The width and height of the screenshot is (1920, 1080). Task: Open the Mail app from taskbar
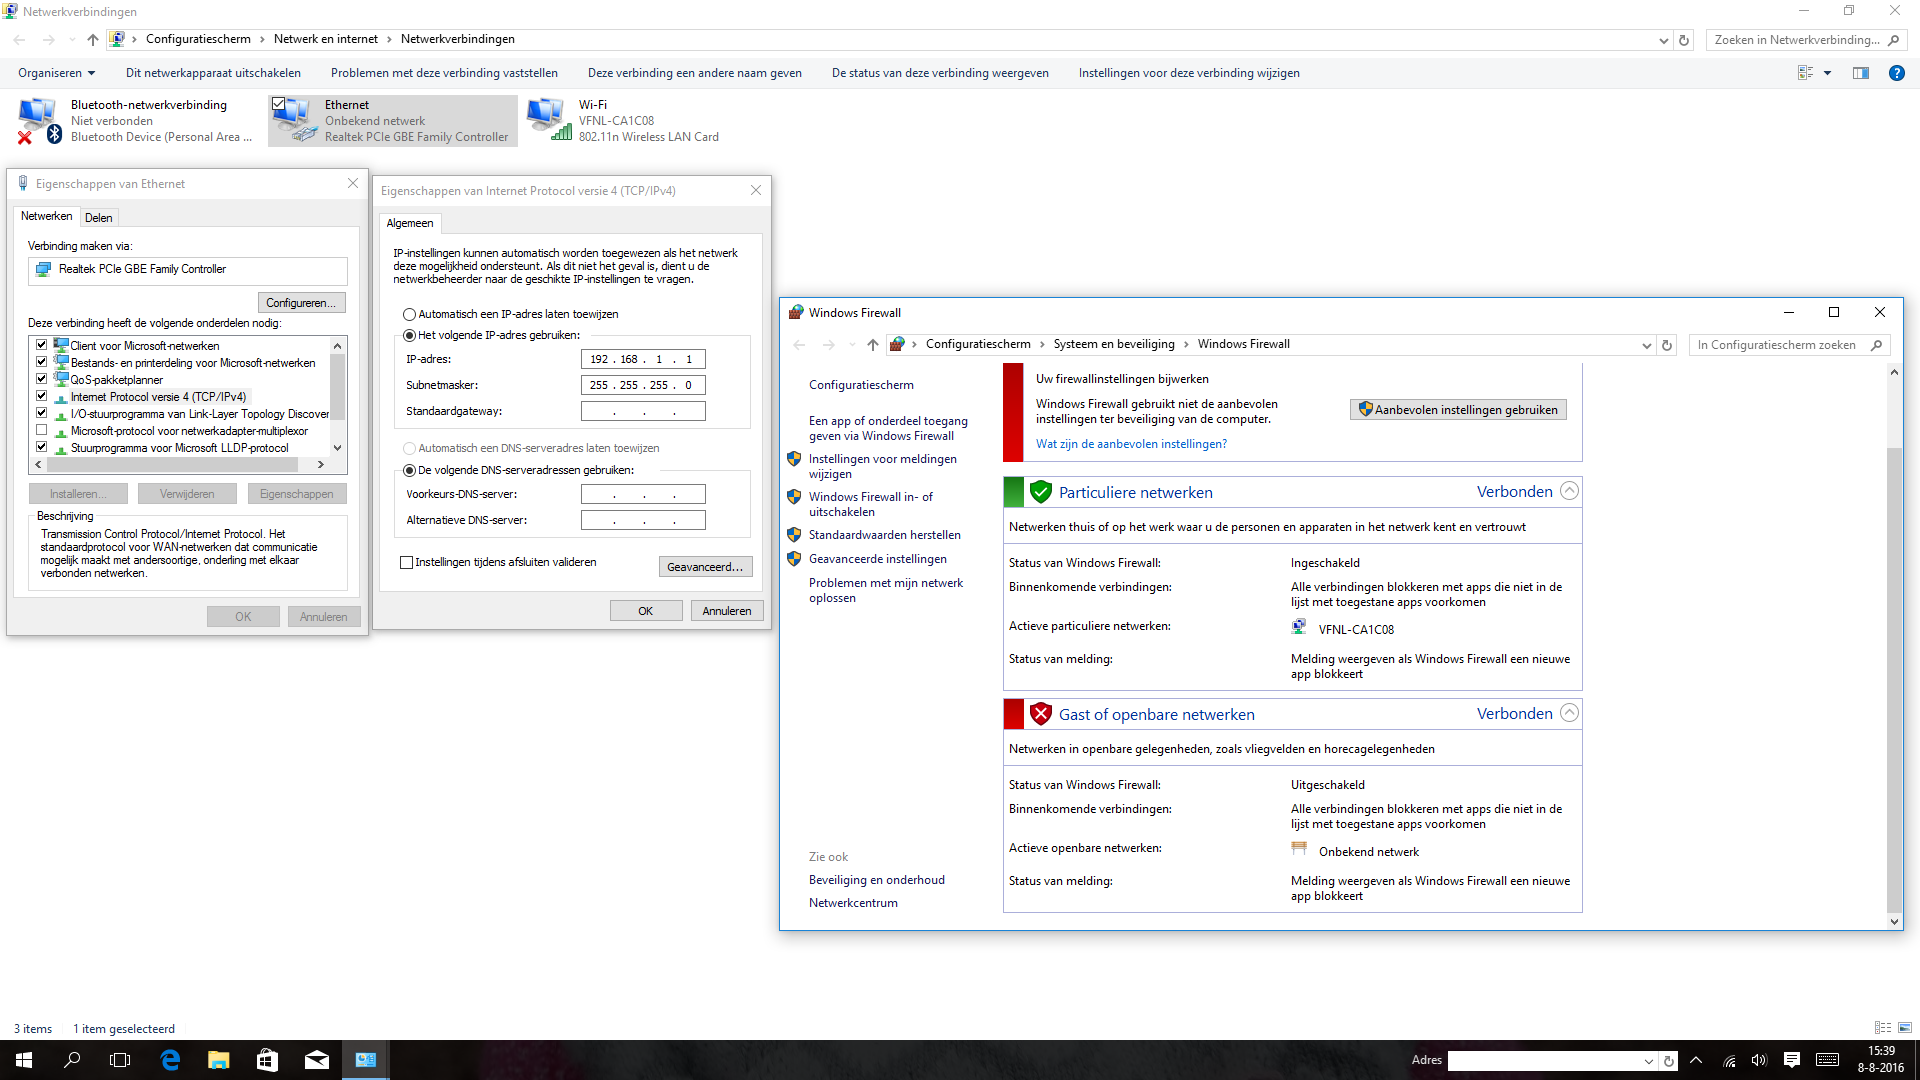(316, 1060)
